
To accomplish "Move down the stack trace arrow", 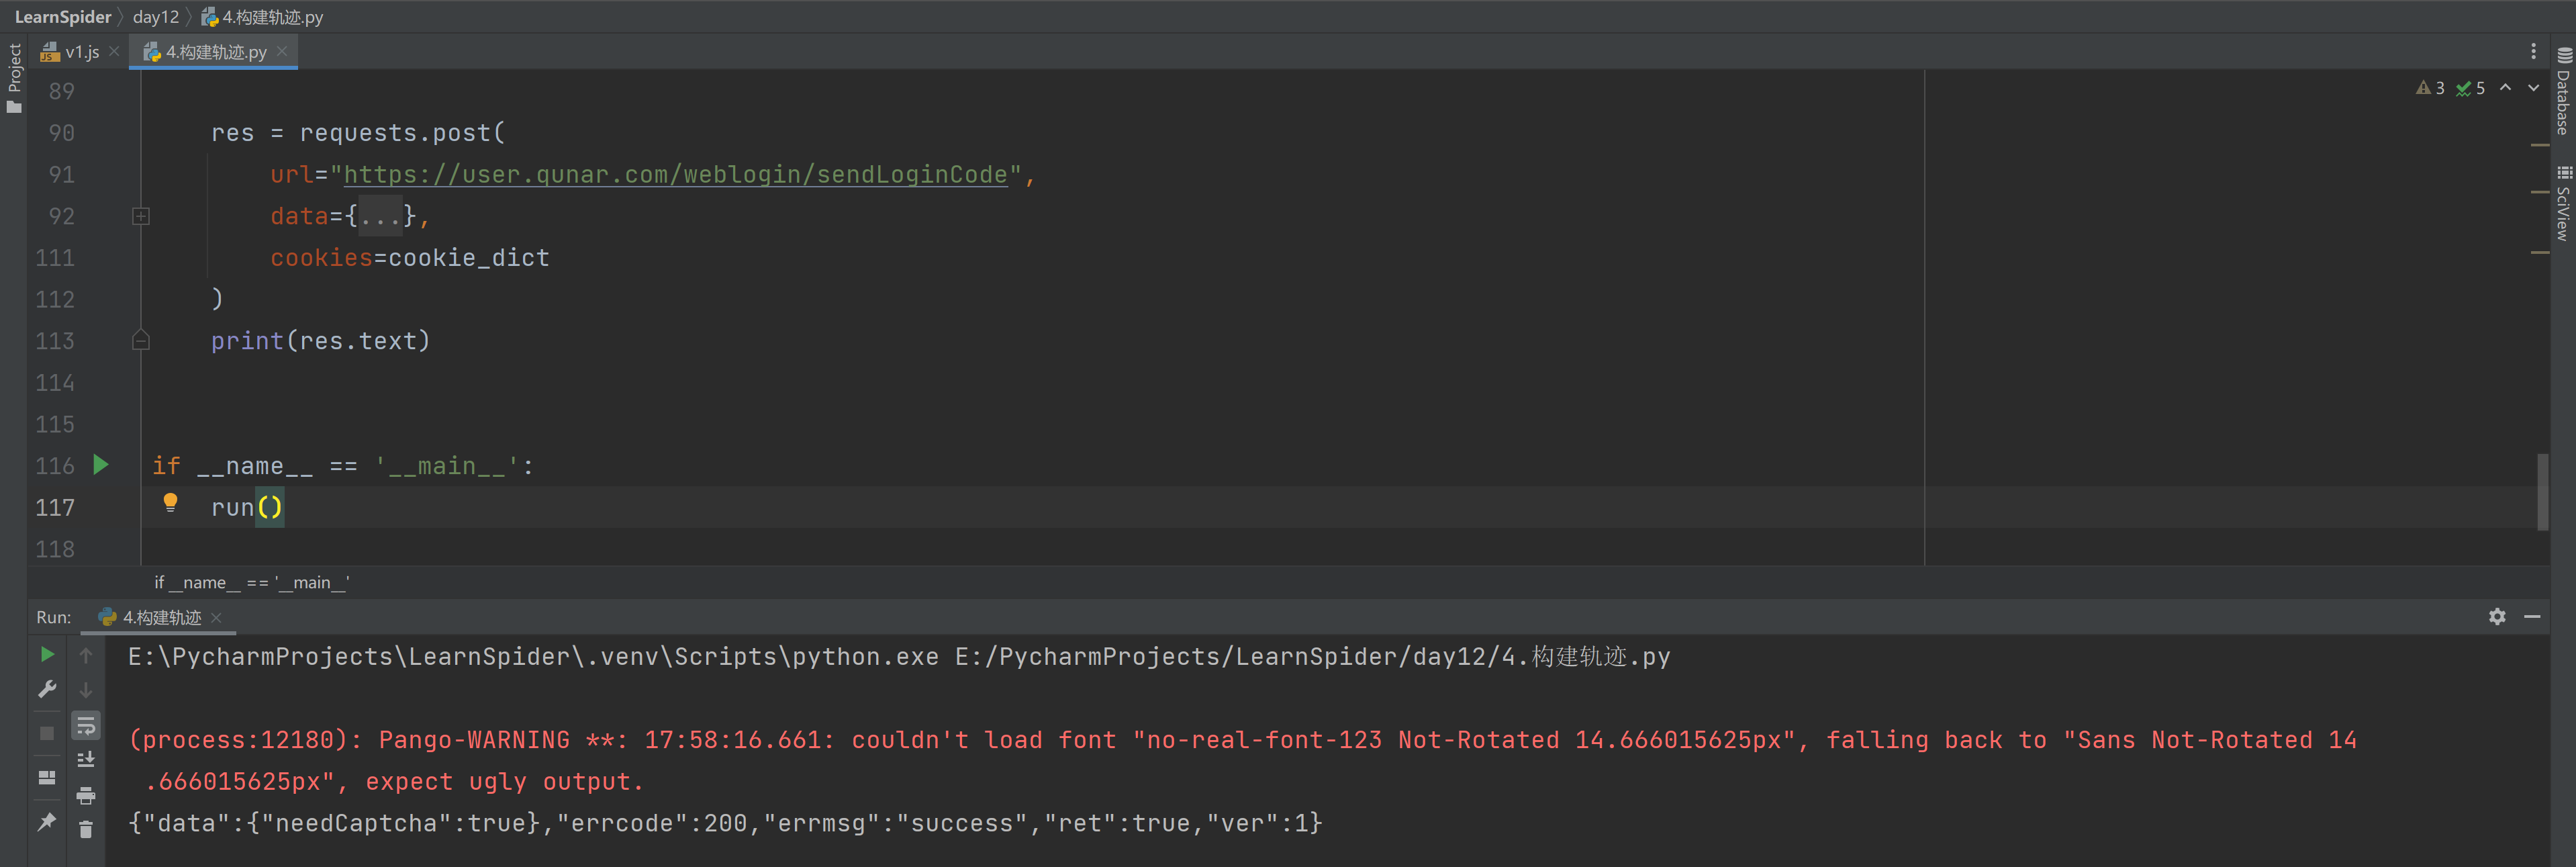I will pos(86,690).
